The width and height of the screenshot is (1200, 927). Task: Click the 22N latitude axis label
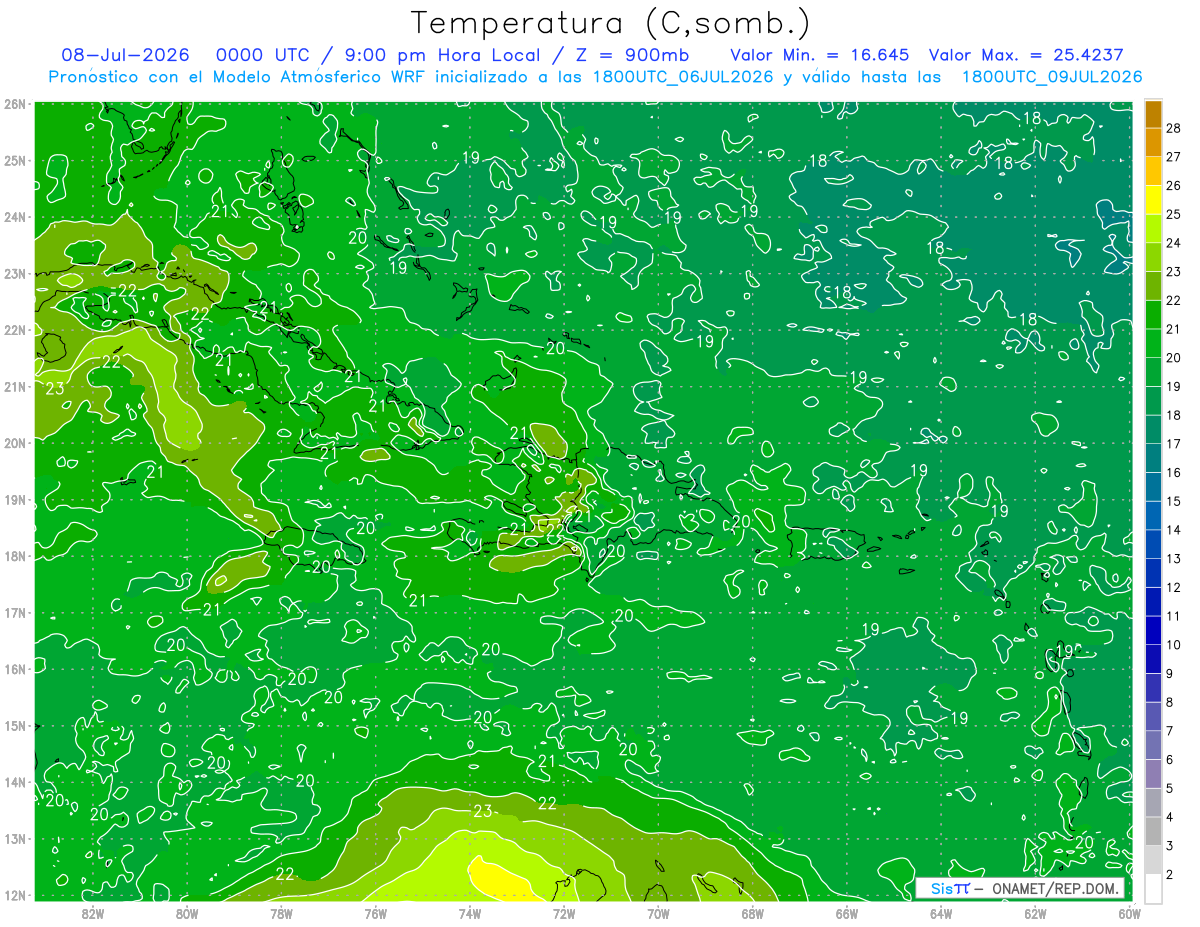14,330
